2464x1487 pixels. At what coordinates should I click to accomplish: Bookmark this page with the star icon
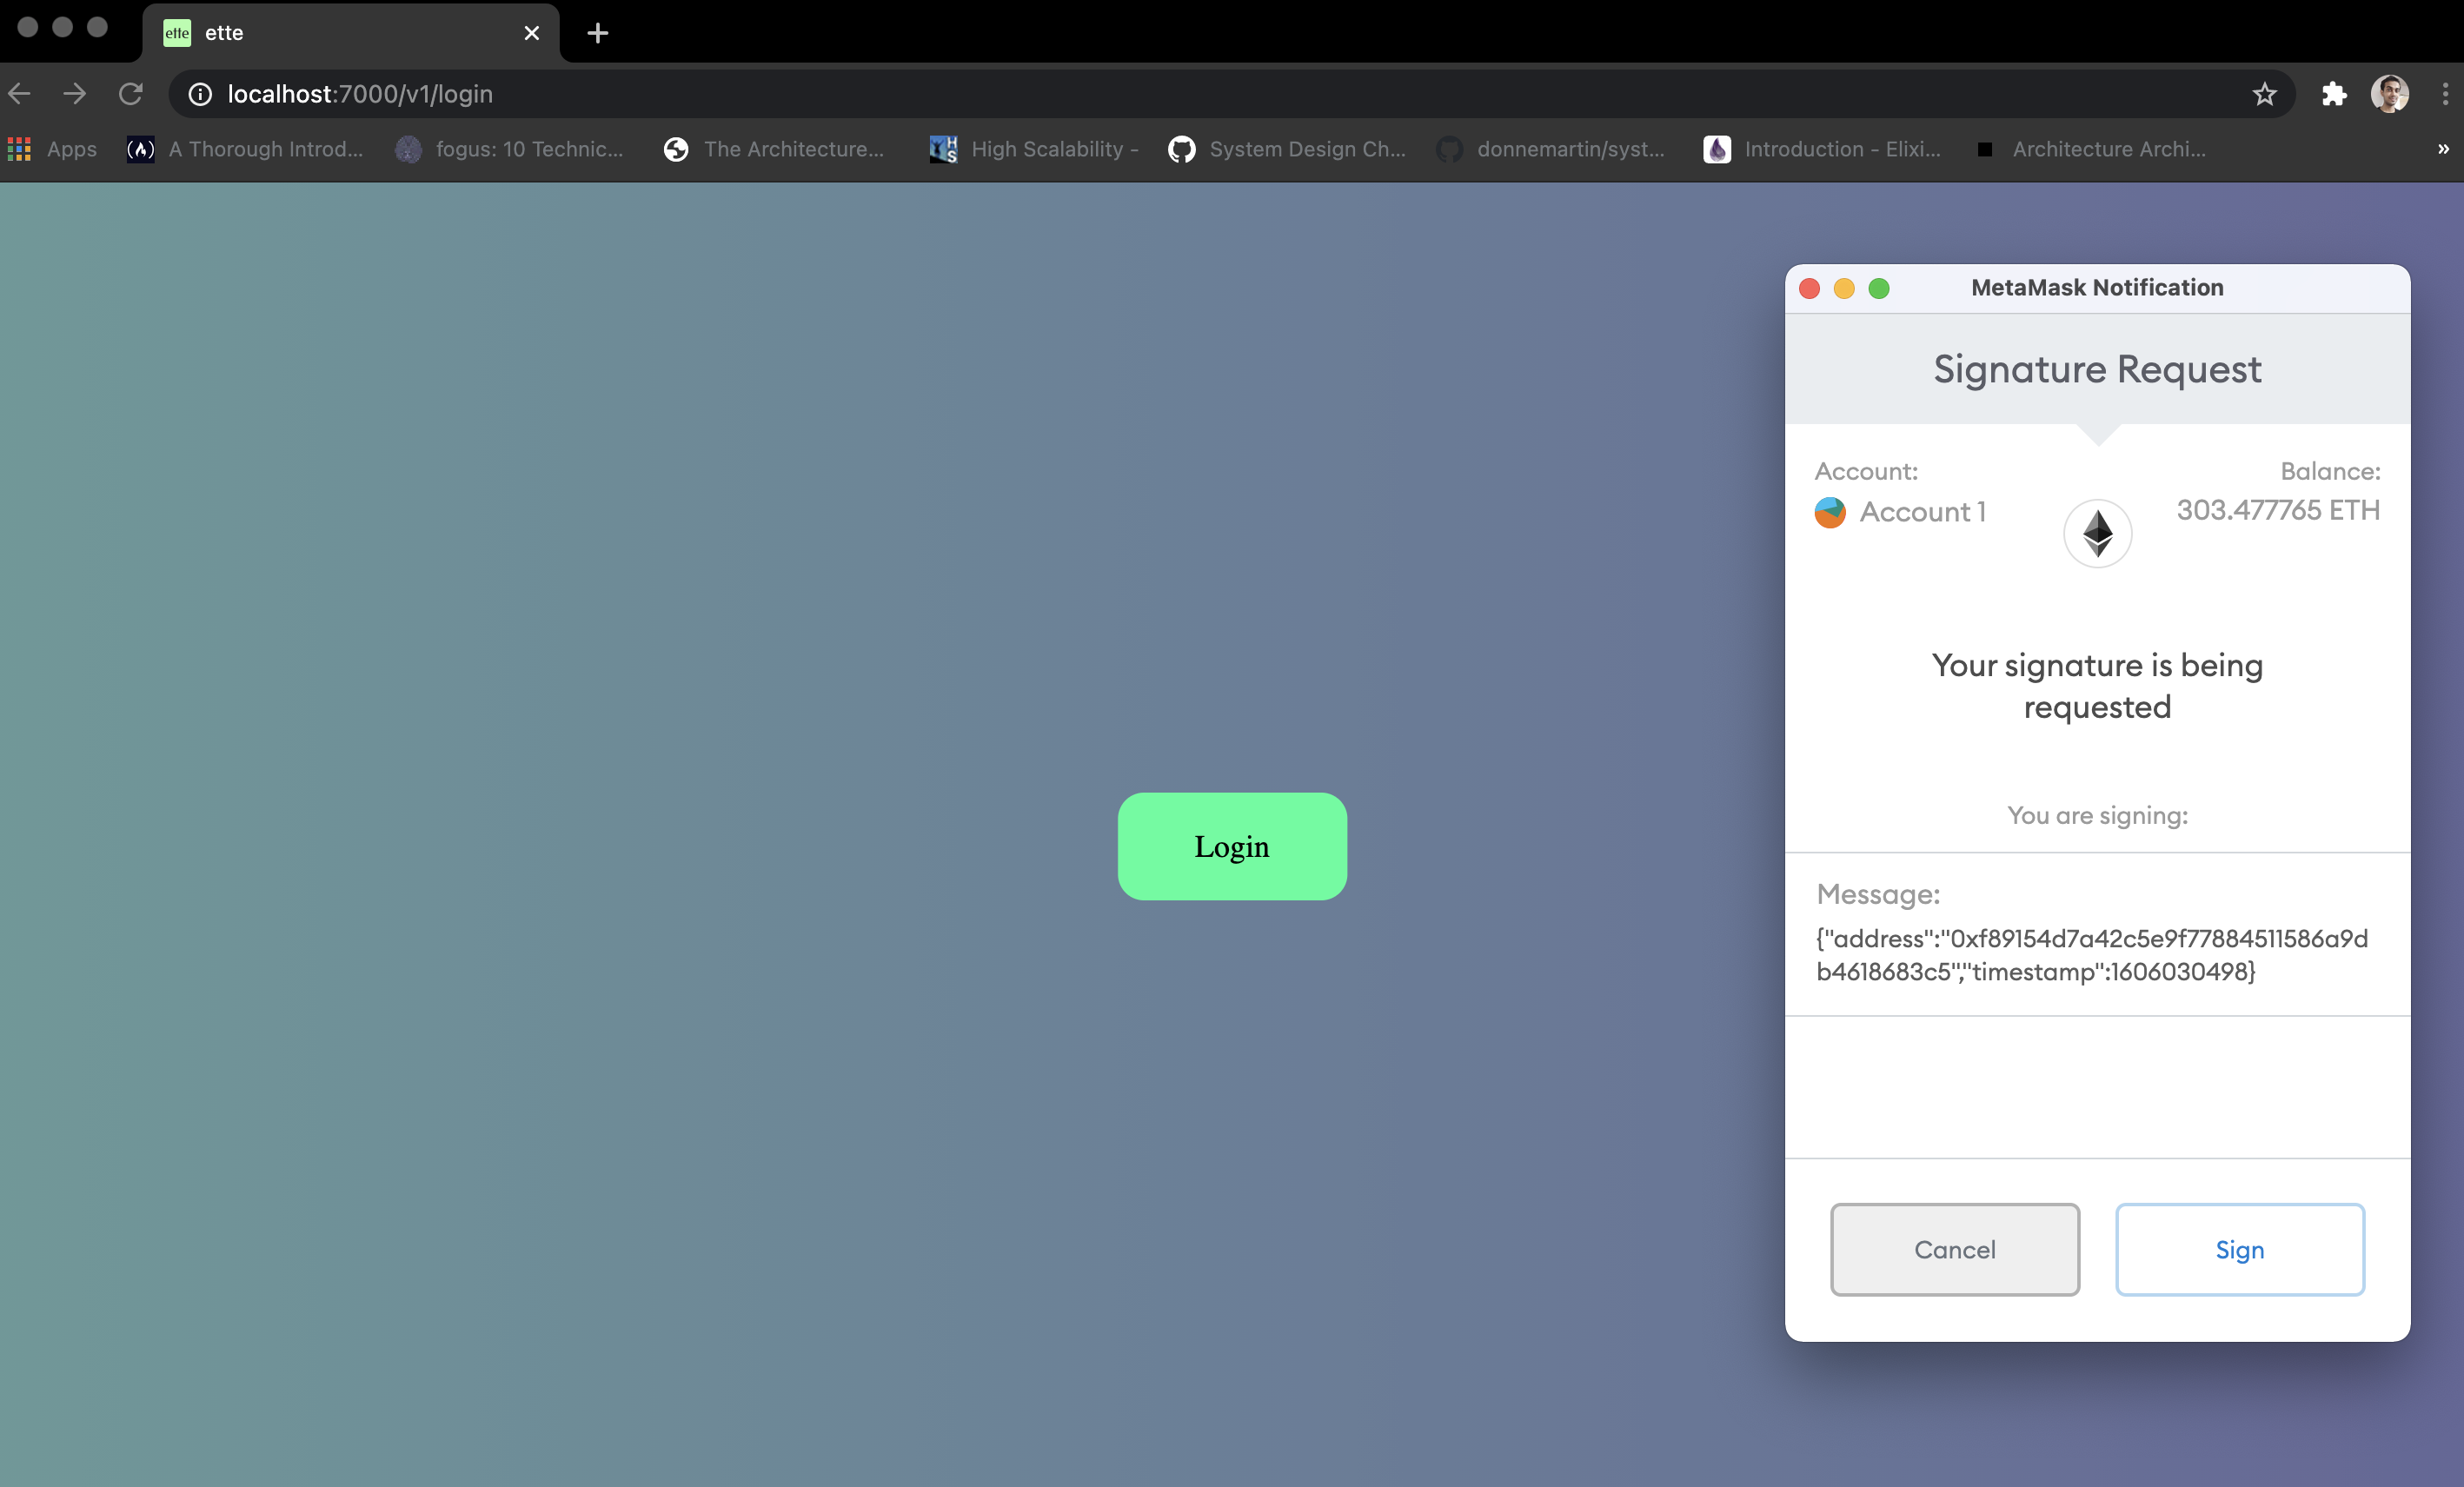[2264, 94]
